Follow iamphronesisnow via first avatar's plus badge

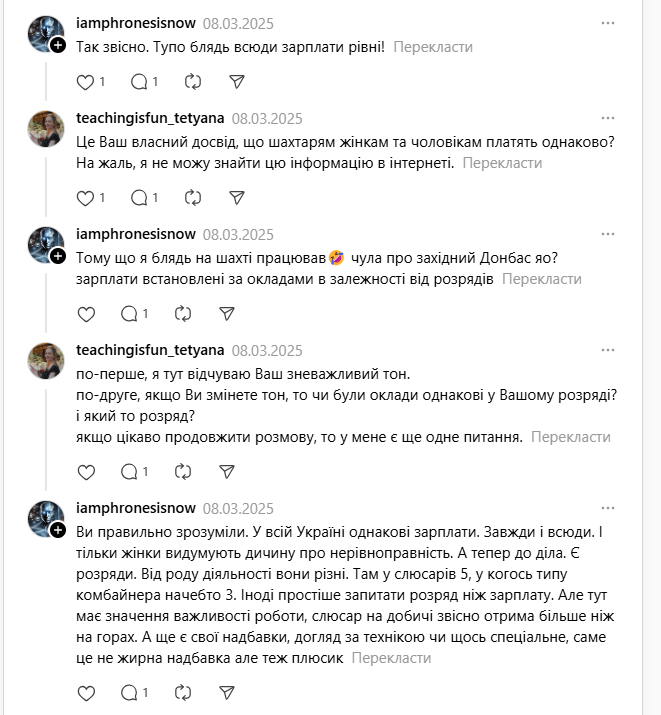click(x=58, y=45)
